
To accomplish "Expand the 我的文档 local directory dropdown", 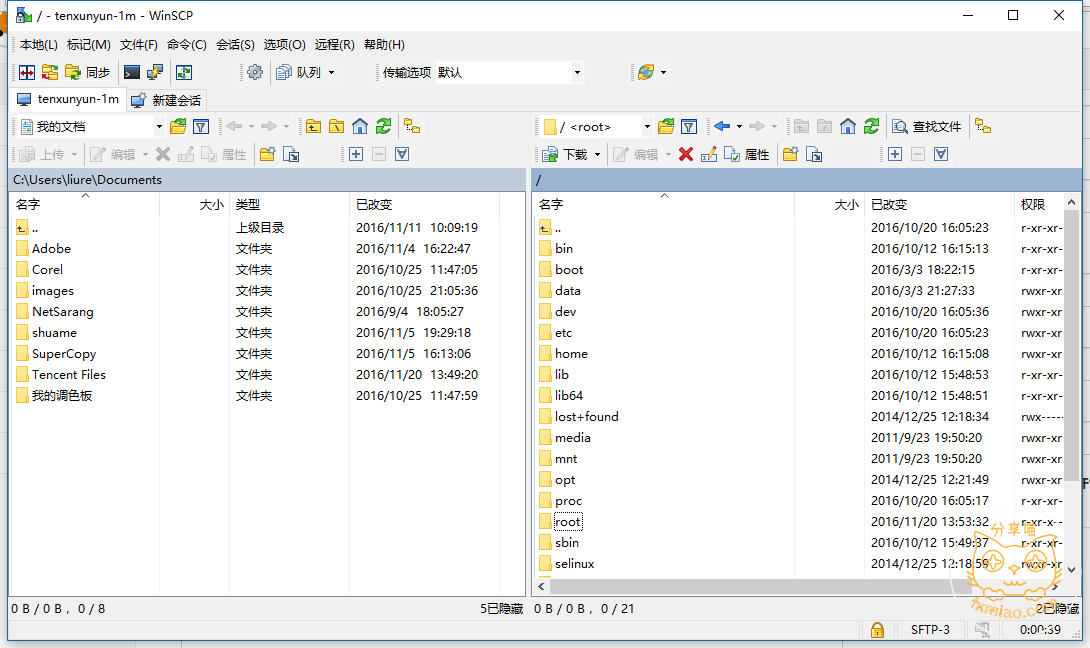I will coord(158,127).
